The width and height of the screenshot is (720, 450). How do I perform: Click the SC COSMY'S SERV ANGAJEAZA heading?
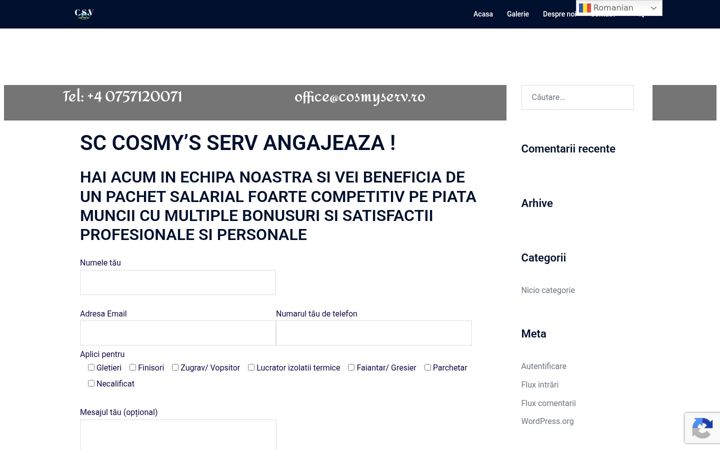[238, 143]
